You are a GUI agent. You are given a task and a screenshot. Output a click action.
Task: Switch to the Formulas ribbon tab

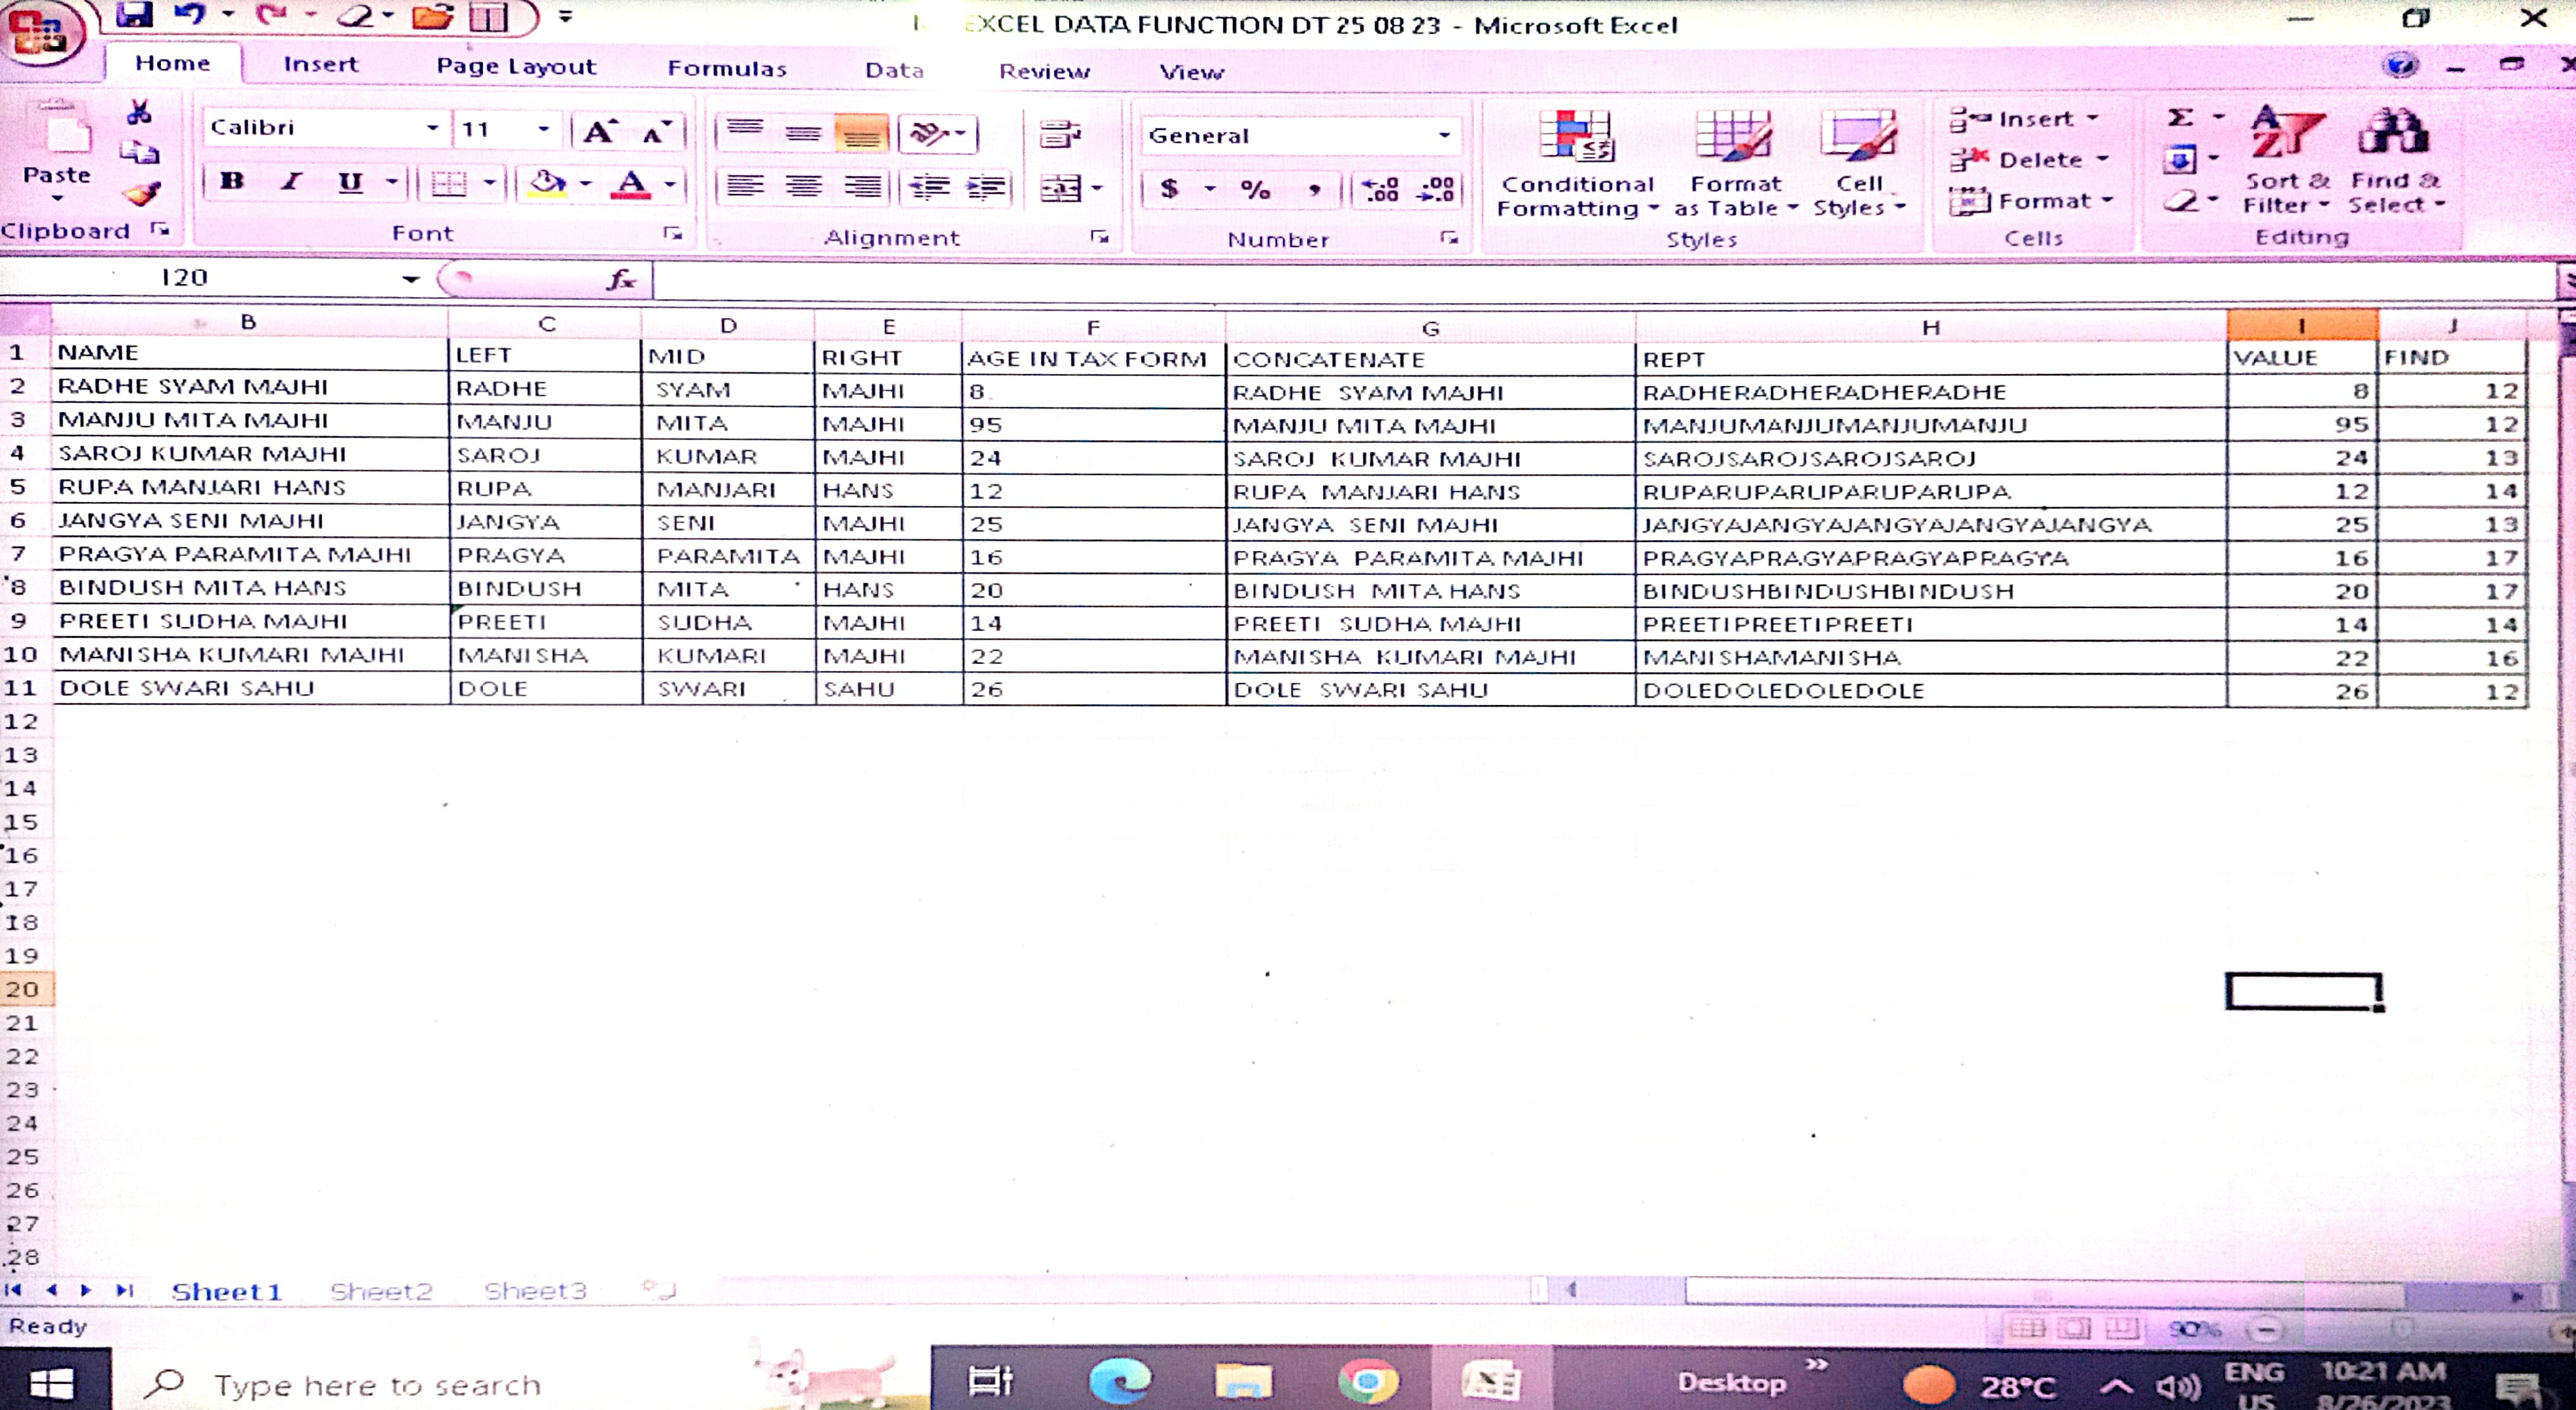(x=726, y=69)
